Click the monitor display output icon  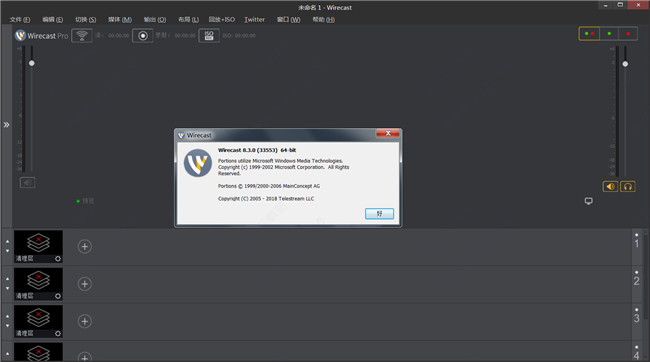pos(589,201)
